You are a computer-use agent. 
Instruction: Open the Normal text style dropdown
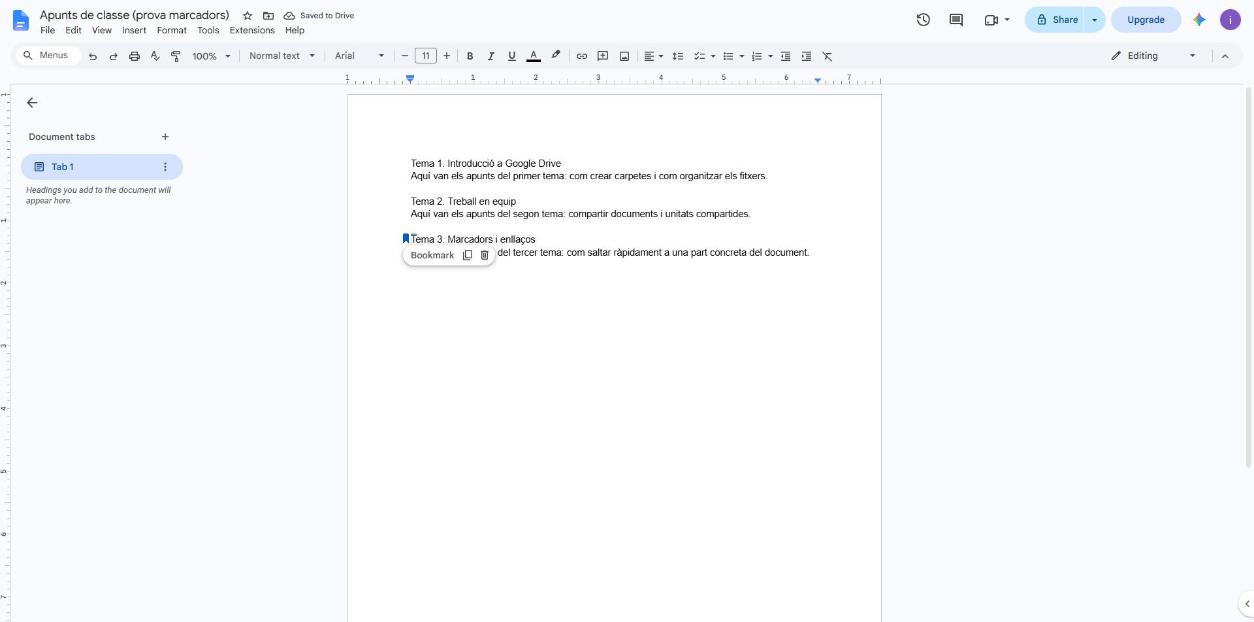tap(282, 56)
